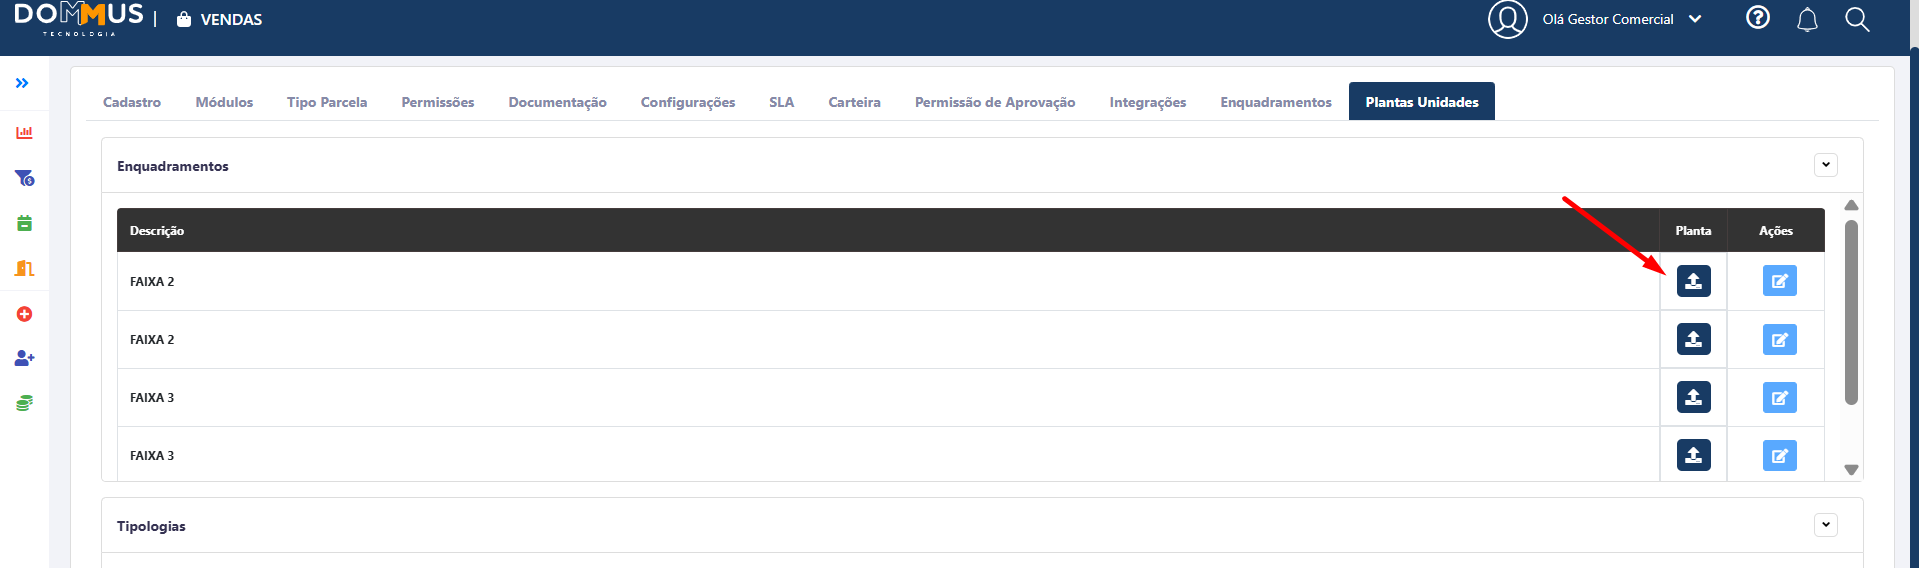Open the red bar chart sidebar icon
This screenshot has height=568, width=1919.
tap(24, 132)
